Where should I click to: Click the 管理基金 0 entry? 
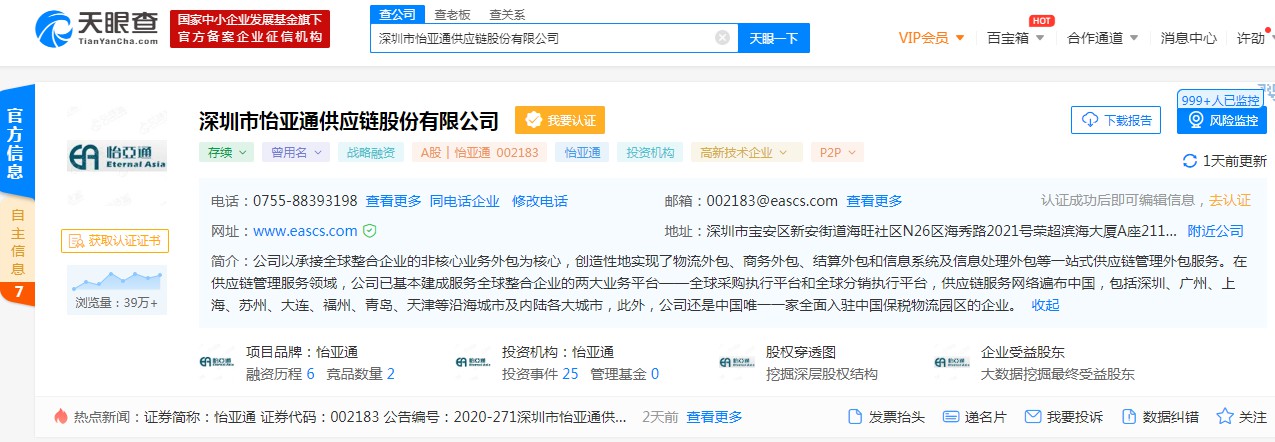click(625, 374)
